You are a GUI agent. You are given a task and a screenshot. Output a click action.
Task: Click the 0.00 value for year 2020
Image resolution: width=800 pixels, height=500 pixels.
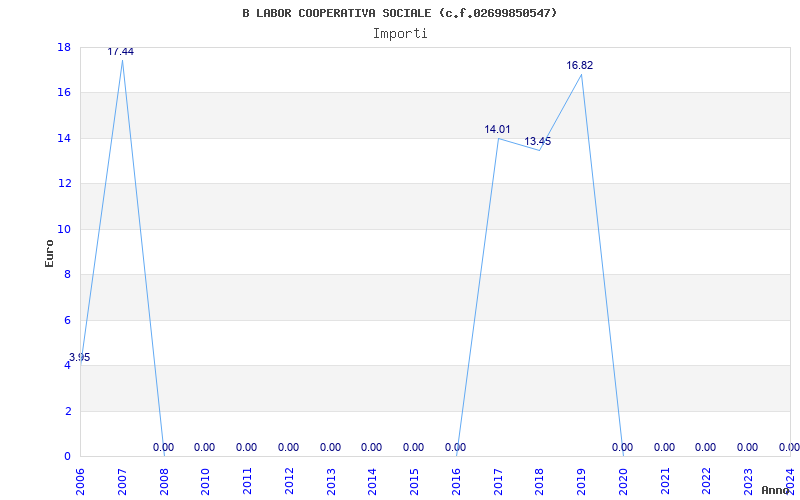click(622, 447)
